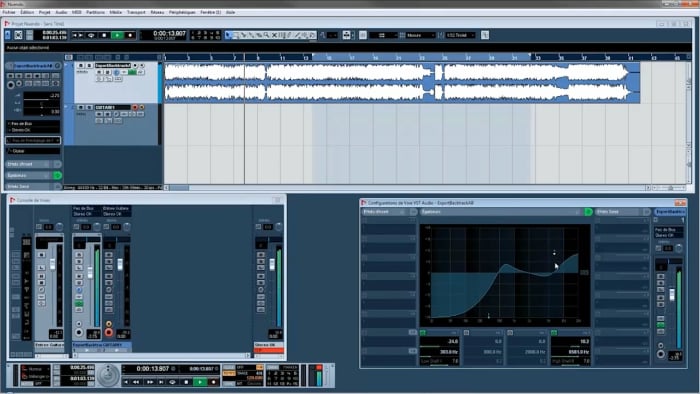Open the Périphériques menu
700x394 pixels.
[182, 12]
